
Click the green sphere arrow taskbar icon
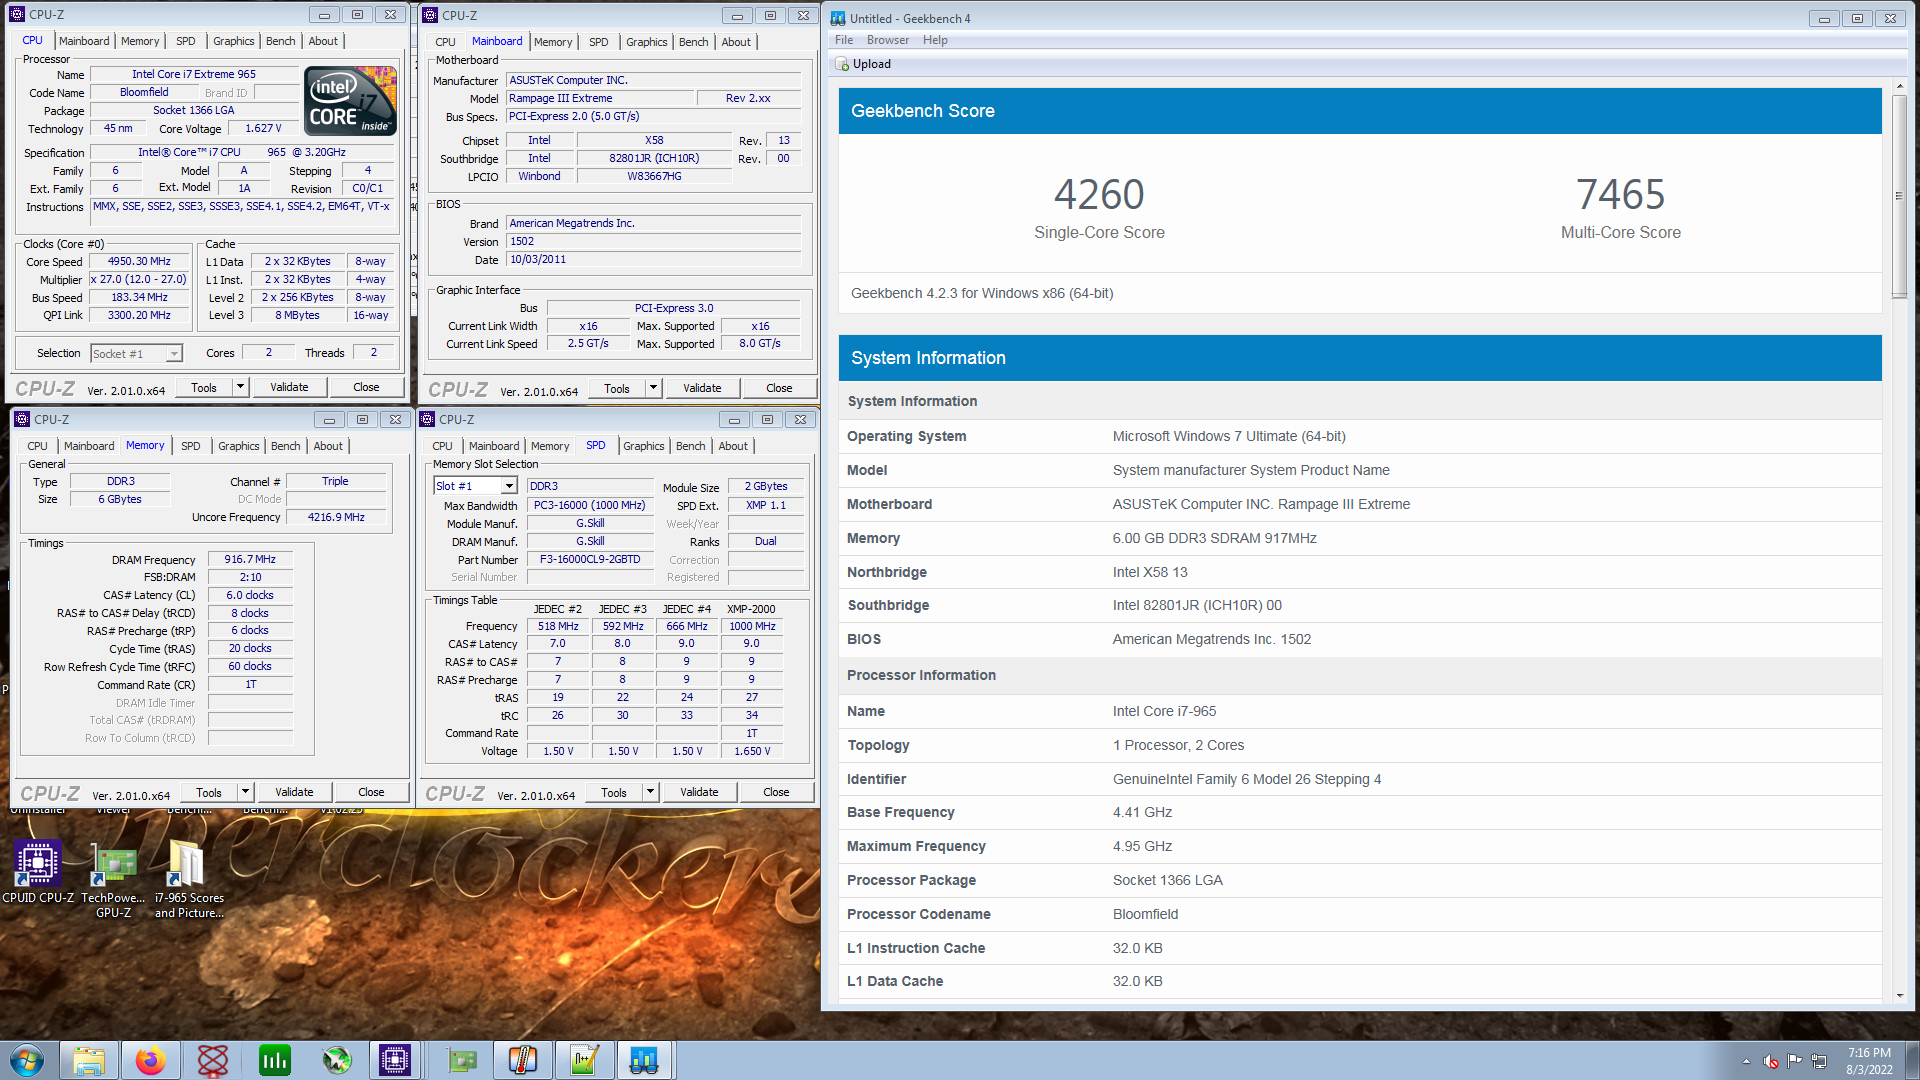[337, 1060]
